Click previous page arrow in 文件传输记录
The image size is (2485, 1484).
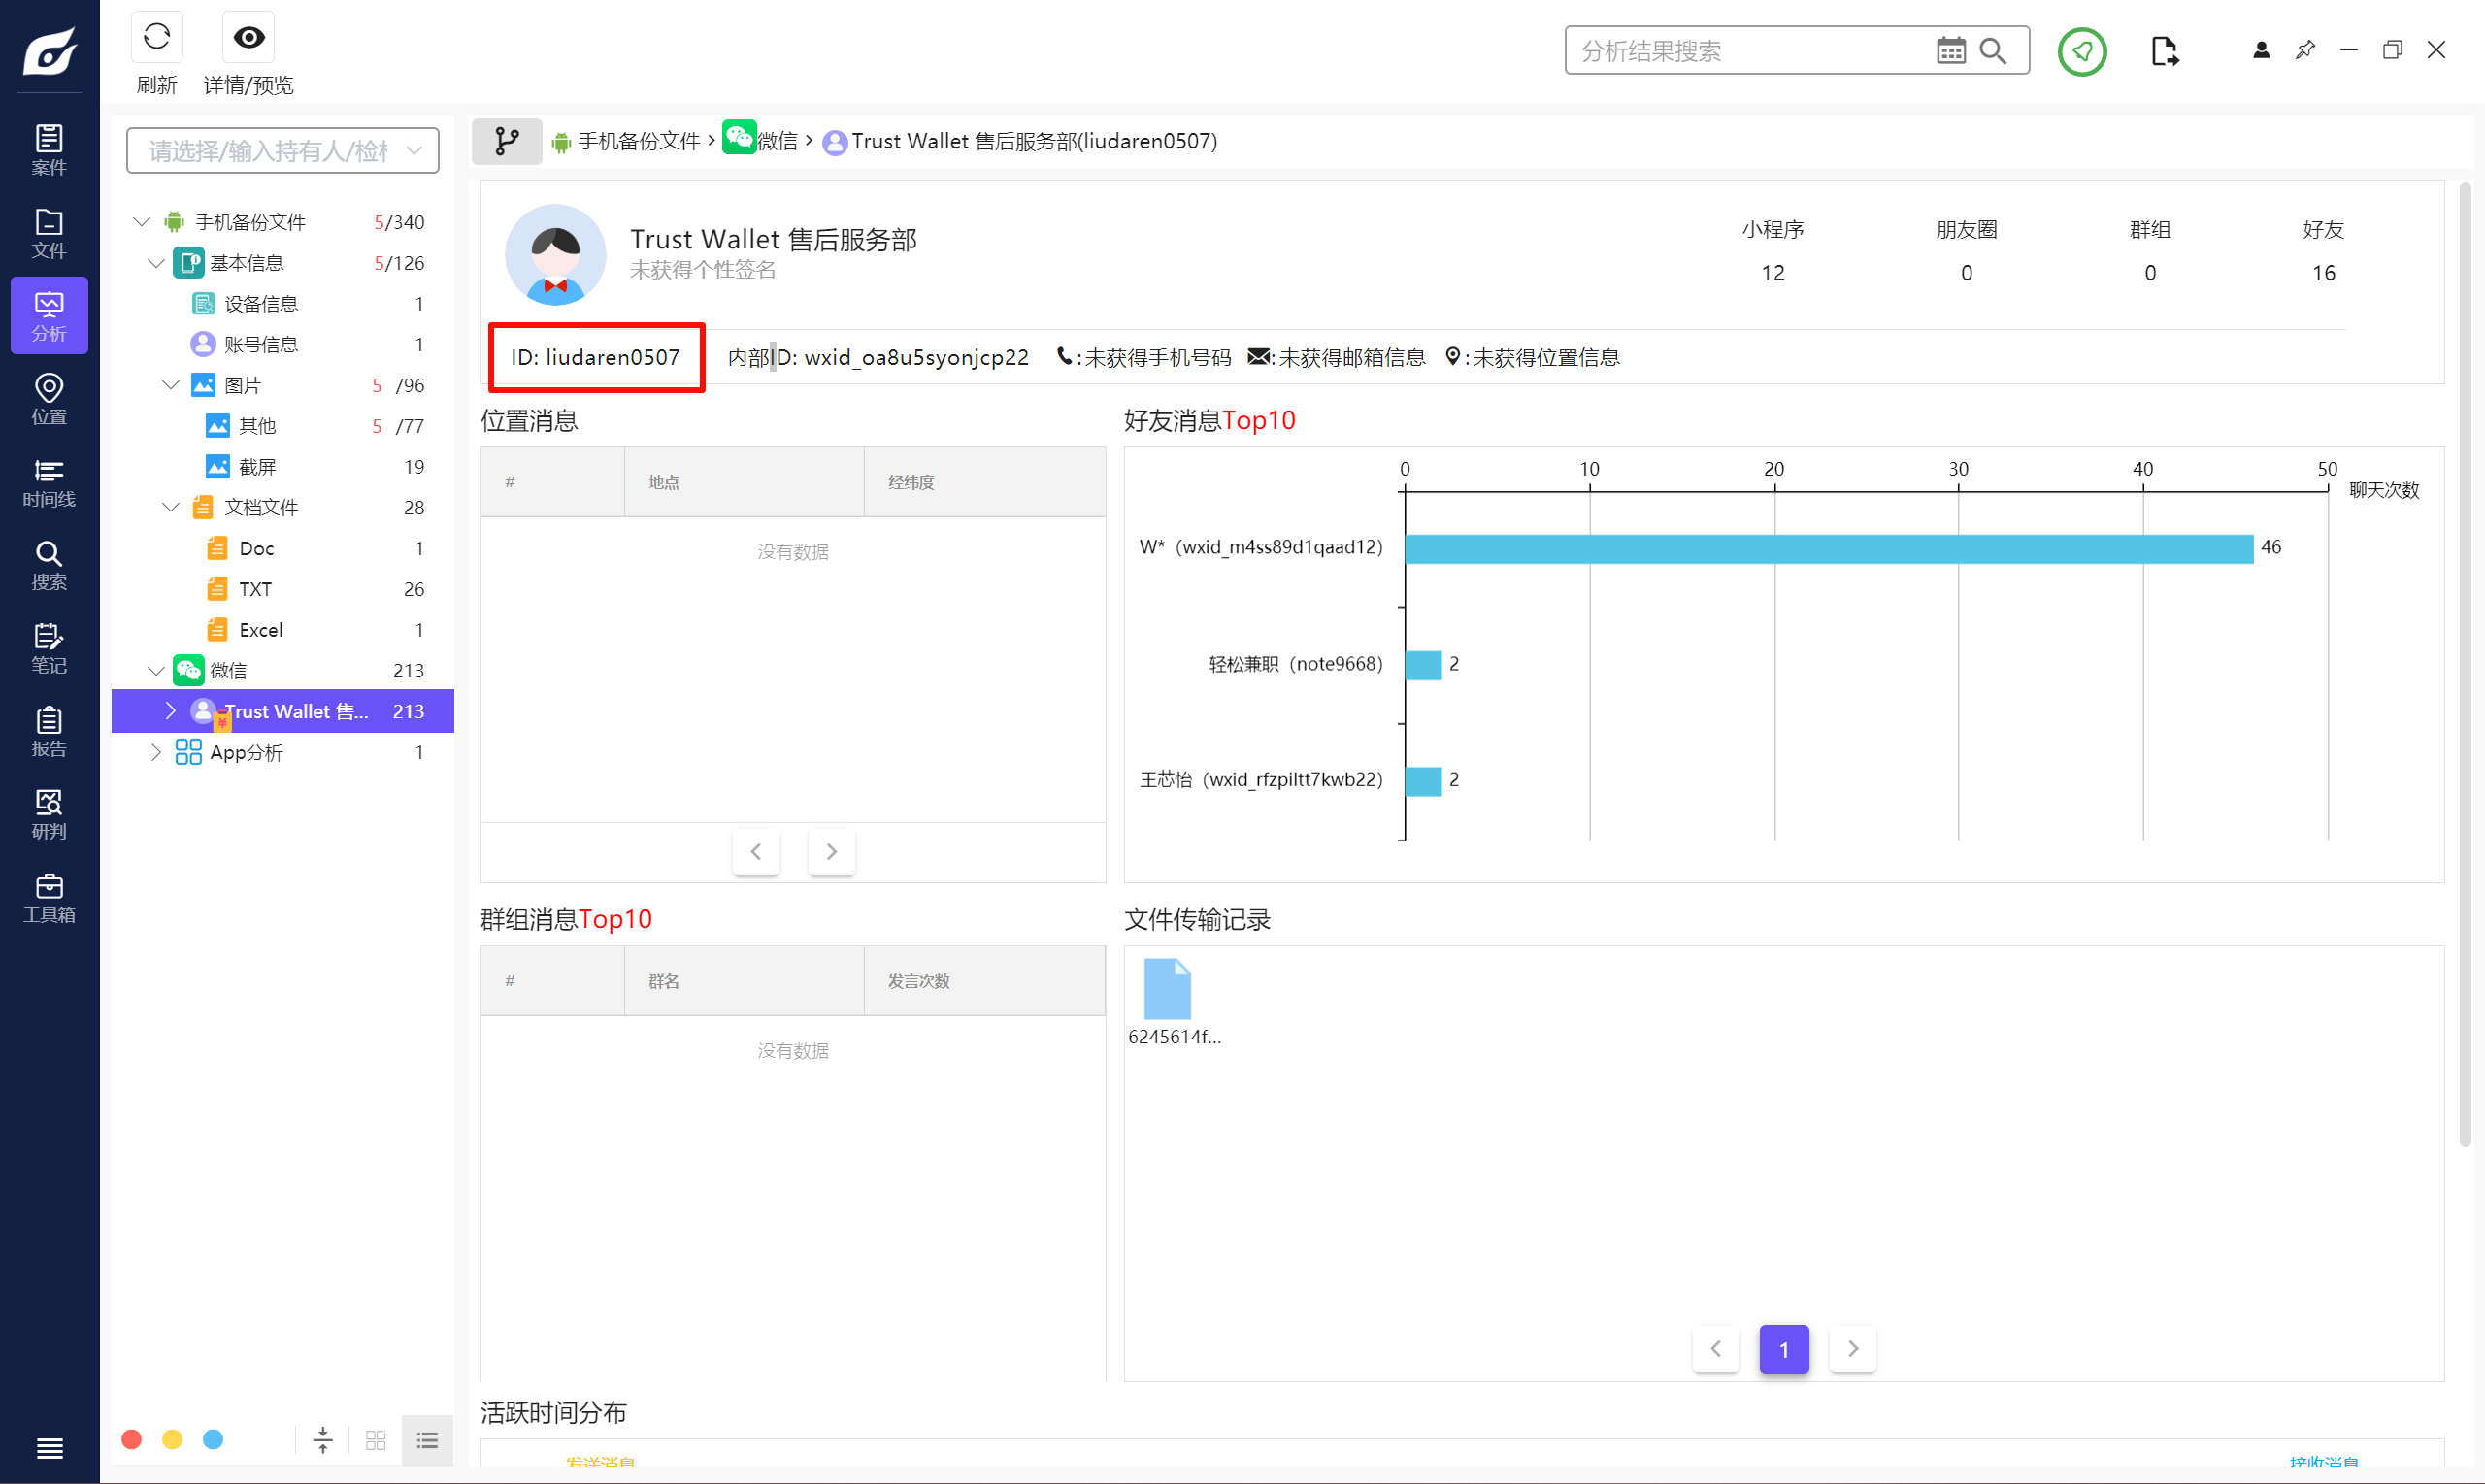(1716, 1349)
